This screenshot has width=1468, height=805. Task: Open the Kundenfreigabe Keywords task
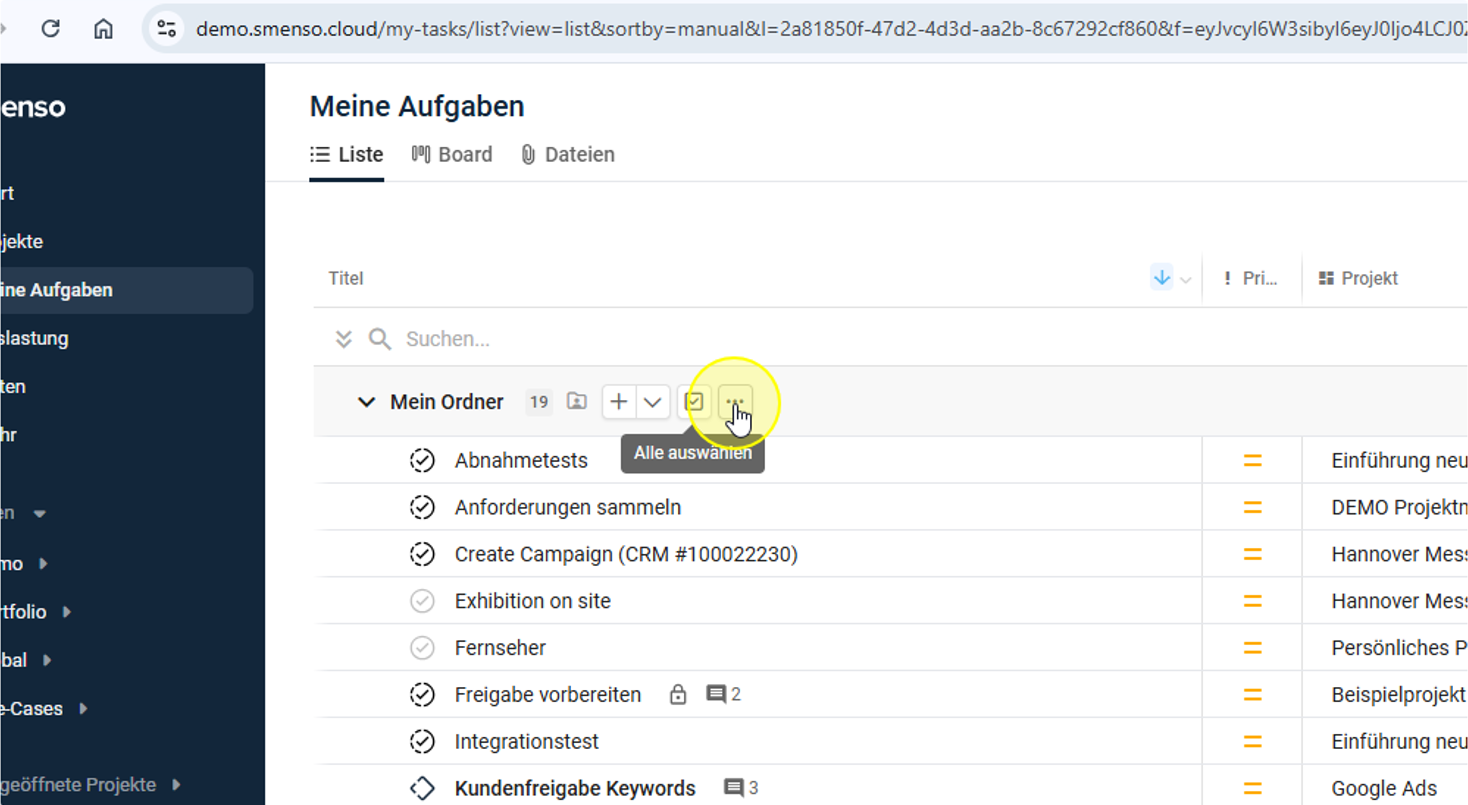(x=574, y=788)
